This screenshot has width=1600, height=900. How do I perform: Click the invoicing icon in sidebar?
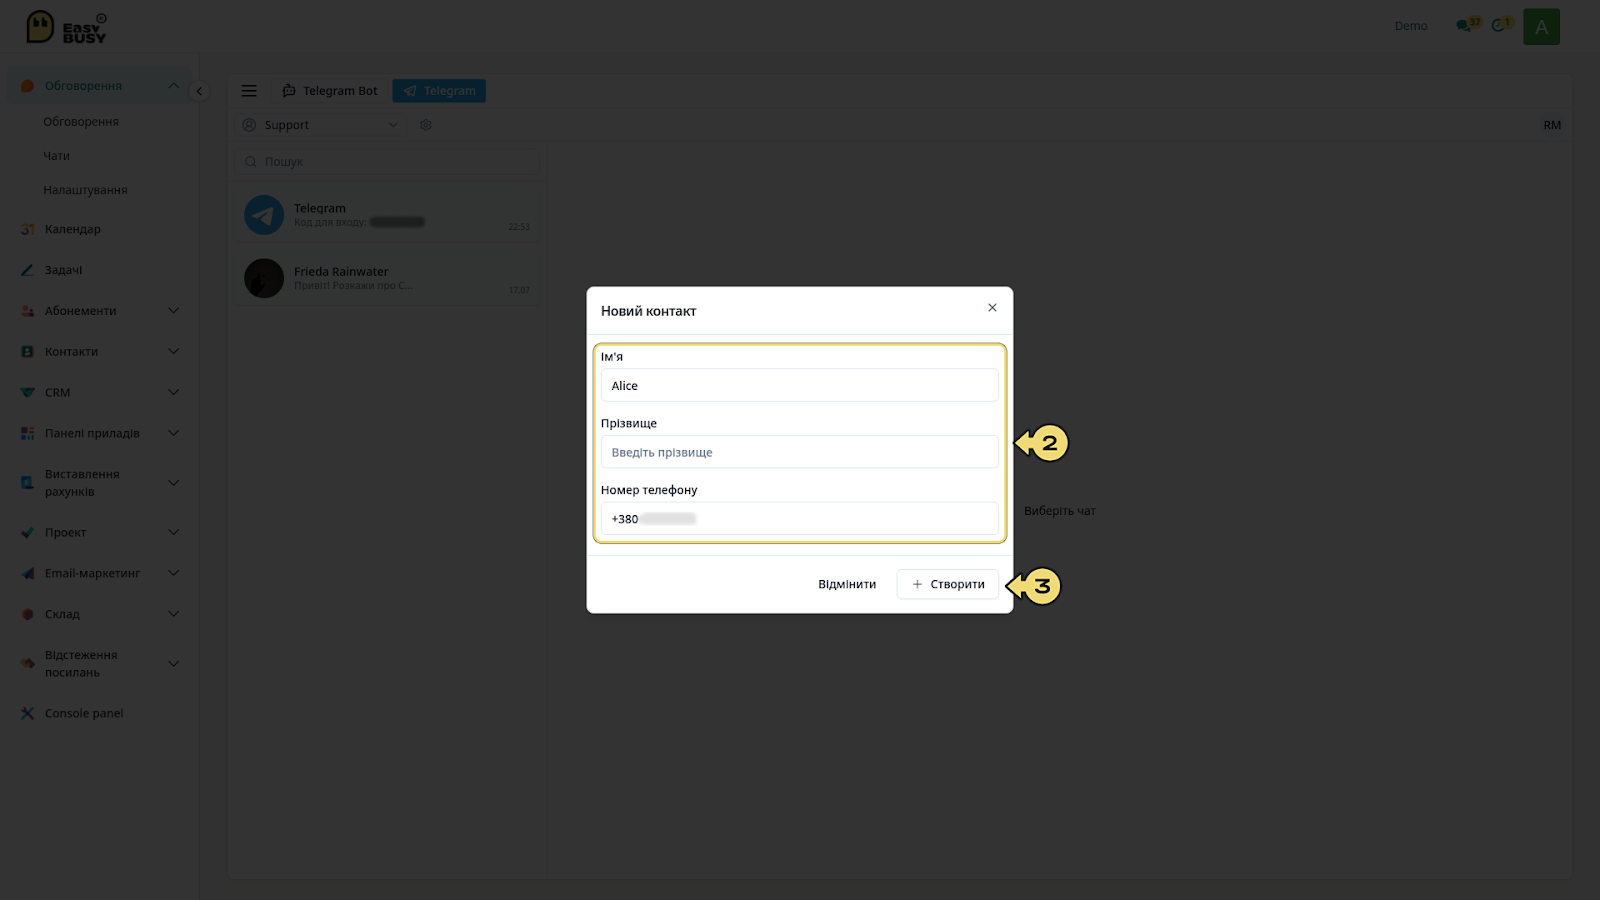[x=27, y=483]
